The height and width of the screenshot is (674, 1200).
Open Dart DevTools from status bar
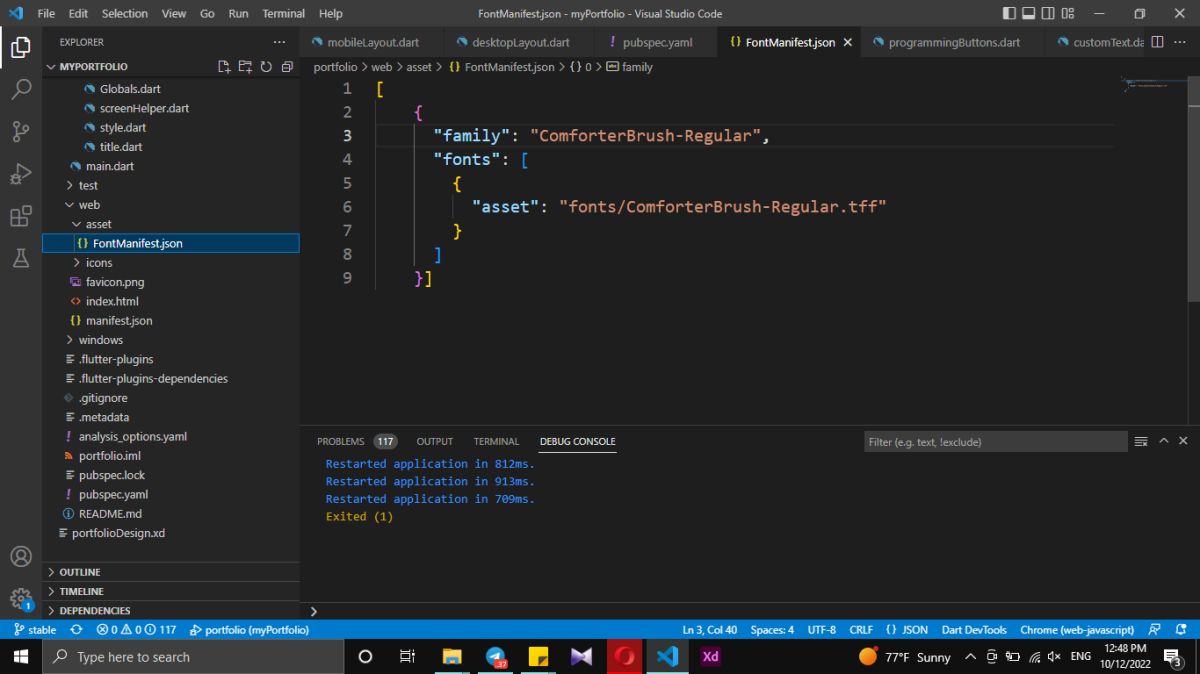click(x=974, y=630)
